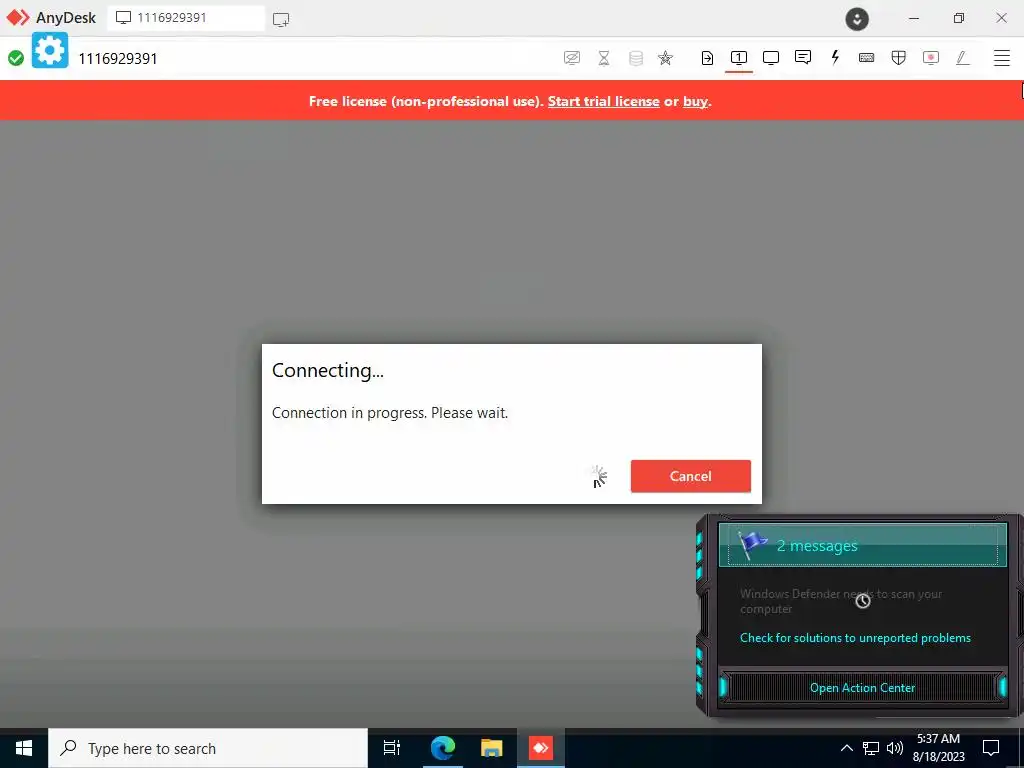The width and height of the screenshot is (1024, 768).
Task: Click the privacy mode crossed-screen icon
Action: point(571,58)
